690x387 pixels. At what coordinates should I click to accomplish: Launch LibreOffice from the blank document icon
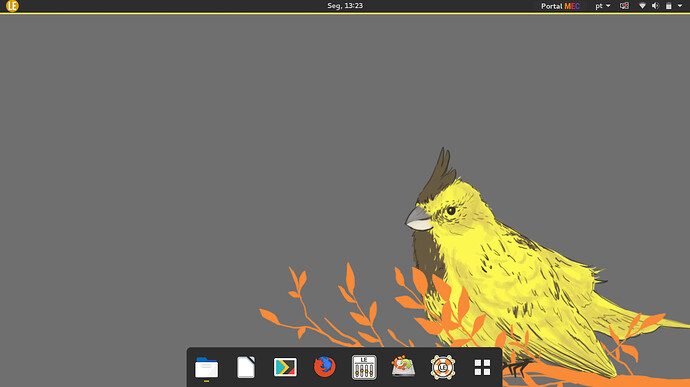[246, 367]
